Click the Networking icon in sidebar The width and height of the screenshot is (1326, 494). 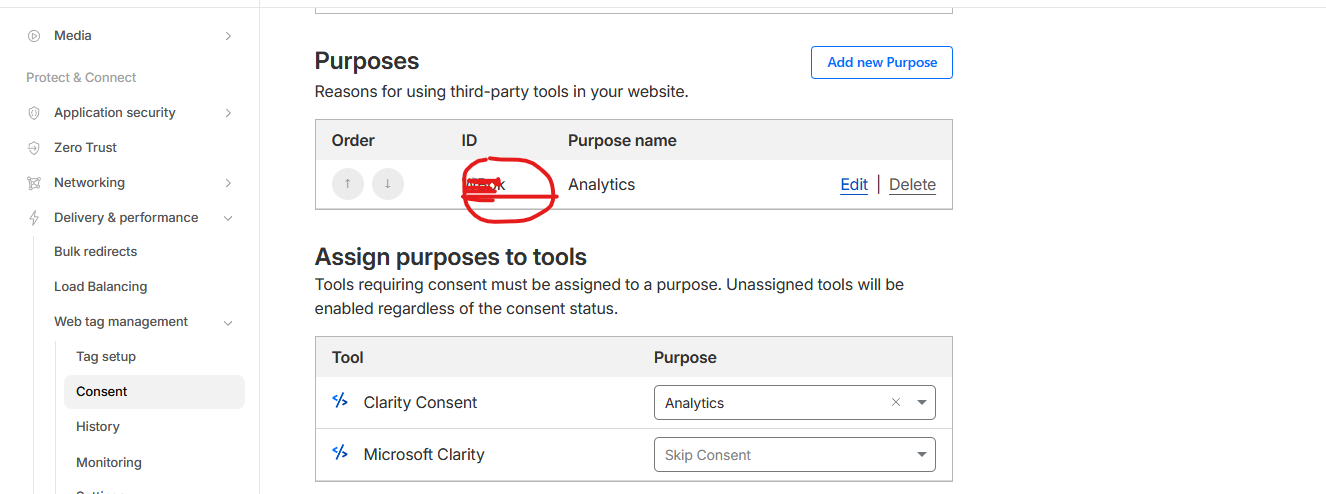(34, 183)
